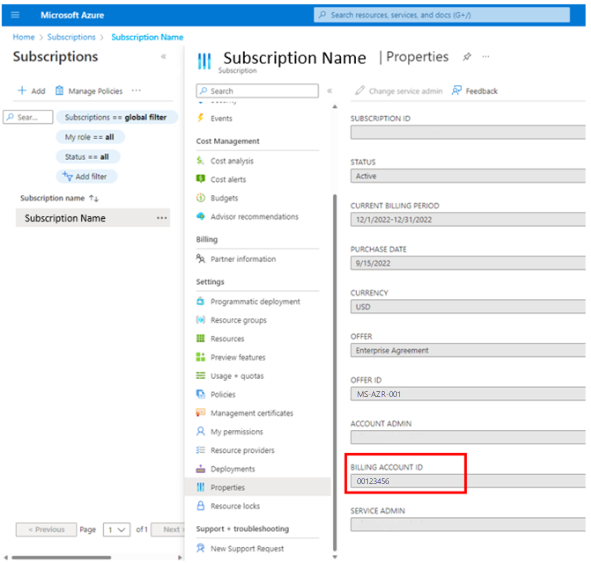Click the horizontal scrollbar thumb at bottom
Viewport: 591px width, 563px height.
tap(61, 557)
